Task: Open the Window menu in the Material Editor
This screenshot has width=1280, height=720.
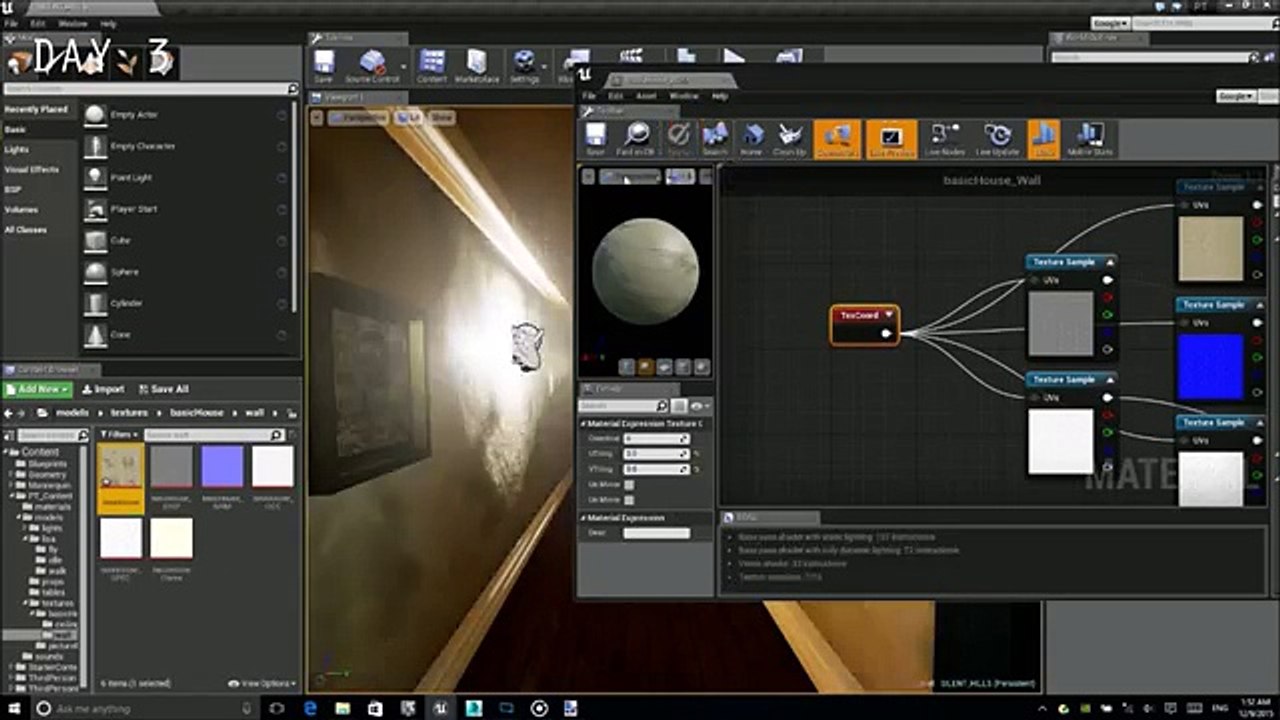Action: (684, 96)
